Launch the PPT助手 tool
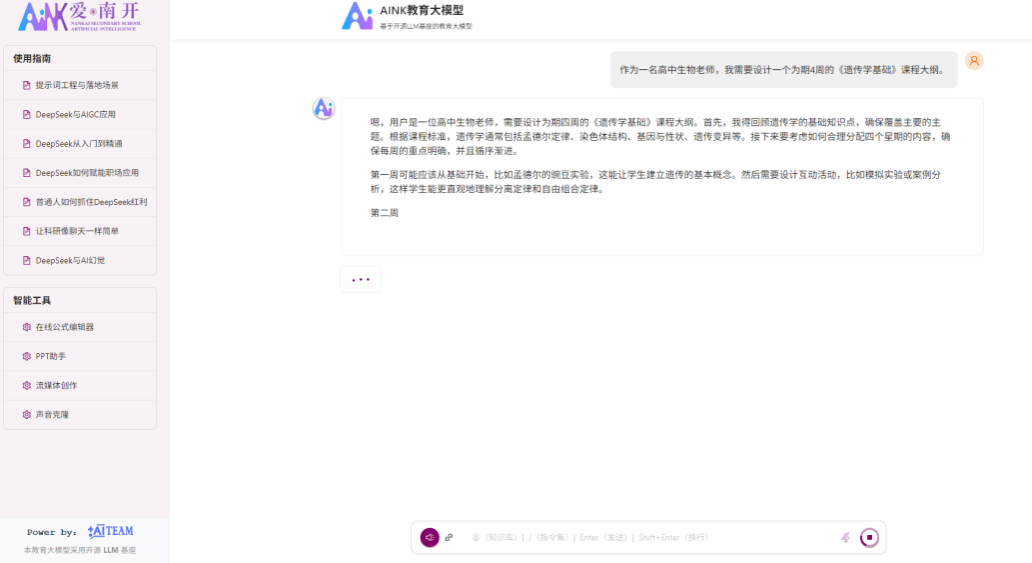 click(x=50, y=356)
